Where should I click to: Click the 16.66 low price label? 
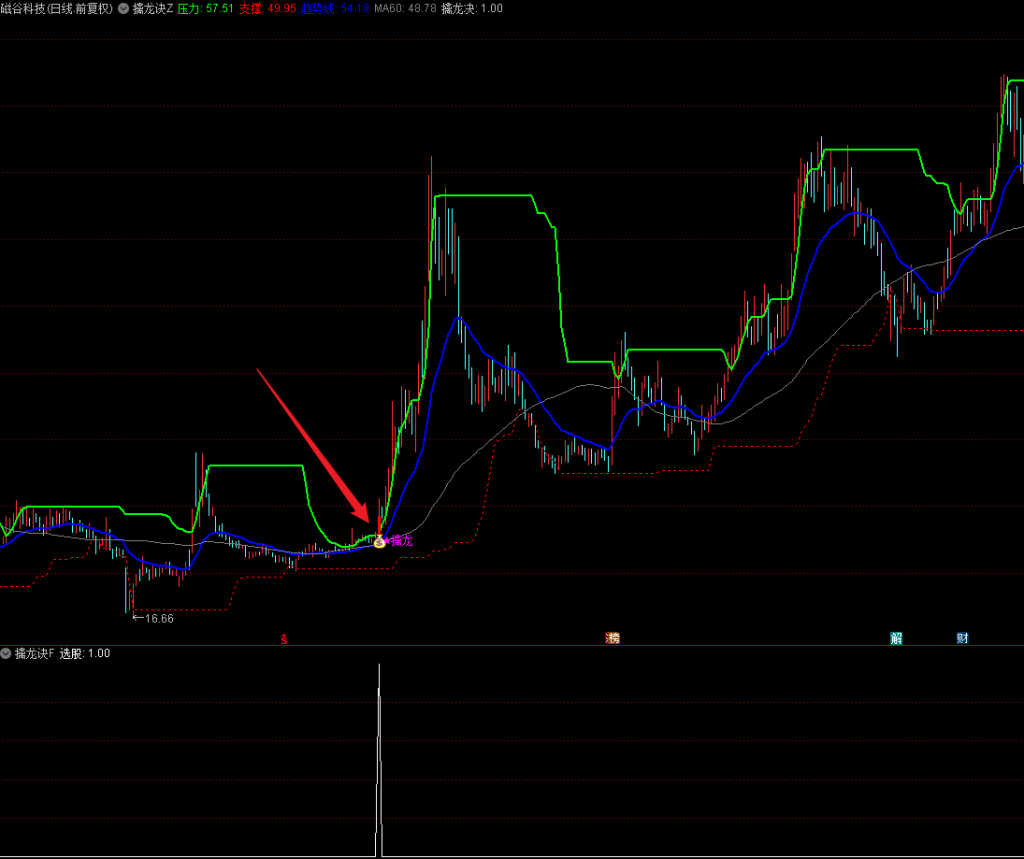click(153, 619)
